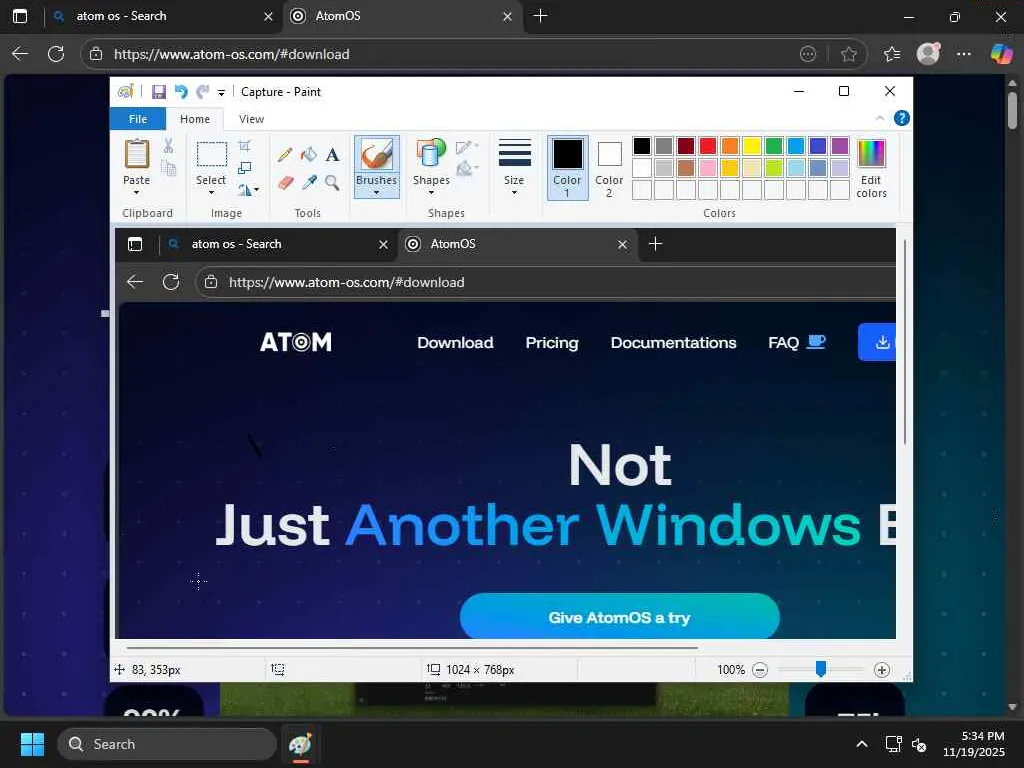Open the Windows Start menu

click(32, 744)
